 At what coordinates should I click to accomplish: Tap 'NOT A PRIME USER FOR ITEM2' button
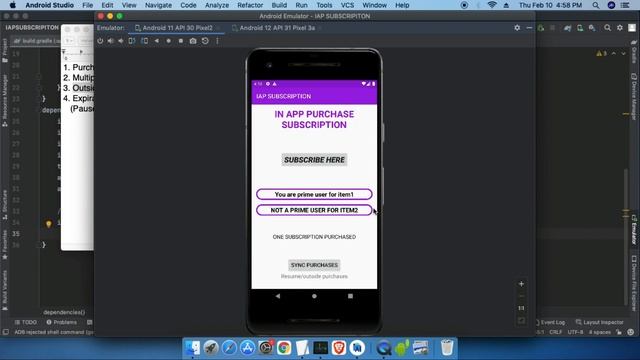click(x=314, y=210)
